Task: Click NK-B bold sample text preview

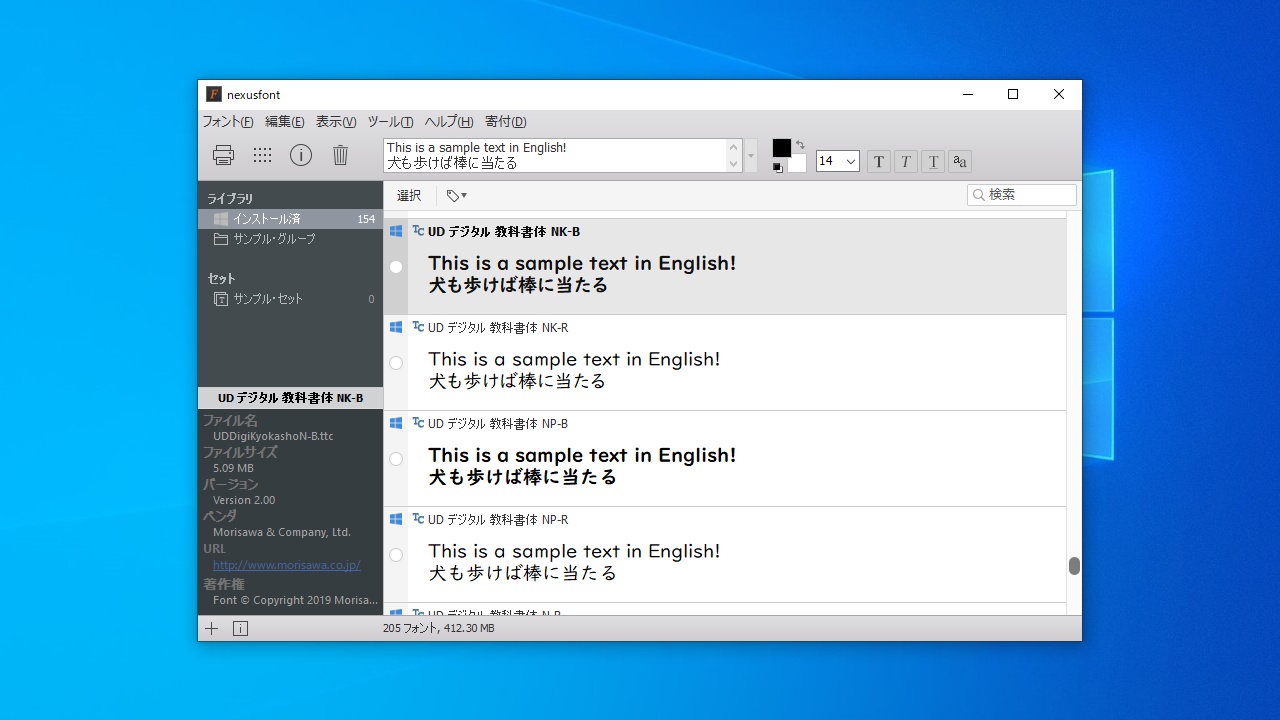Action: (582, 274)
